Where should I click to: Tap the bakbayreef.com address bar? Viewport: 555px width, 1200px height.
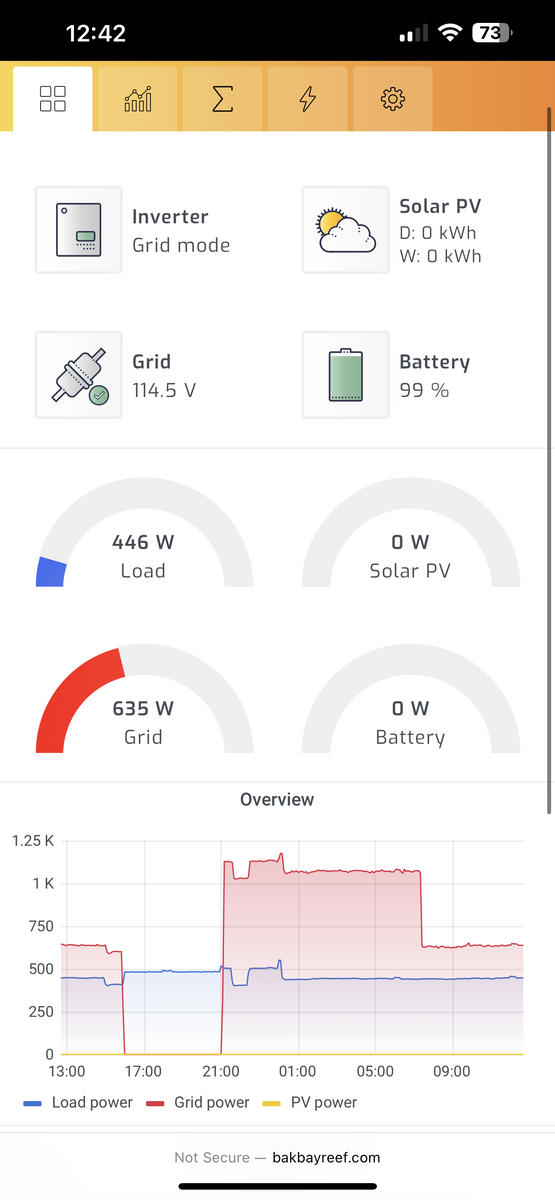(x=277, y=1157)
